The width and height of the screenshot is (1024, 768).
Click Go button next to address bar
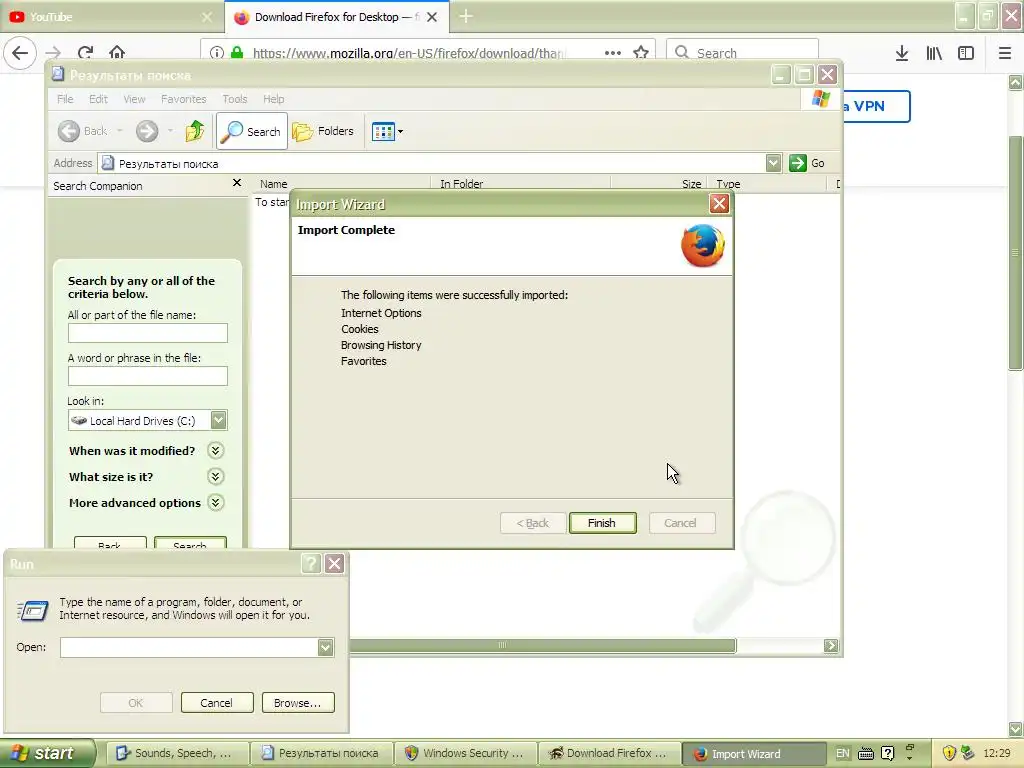click(807, 163)
